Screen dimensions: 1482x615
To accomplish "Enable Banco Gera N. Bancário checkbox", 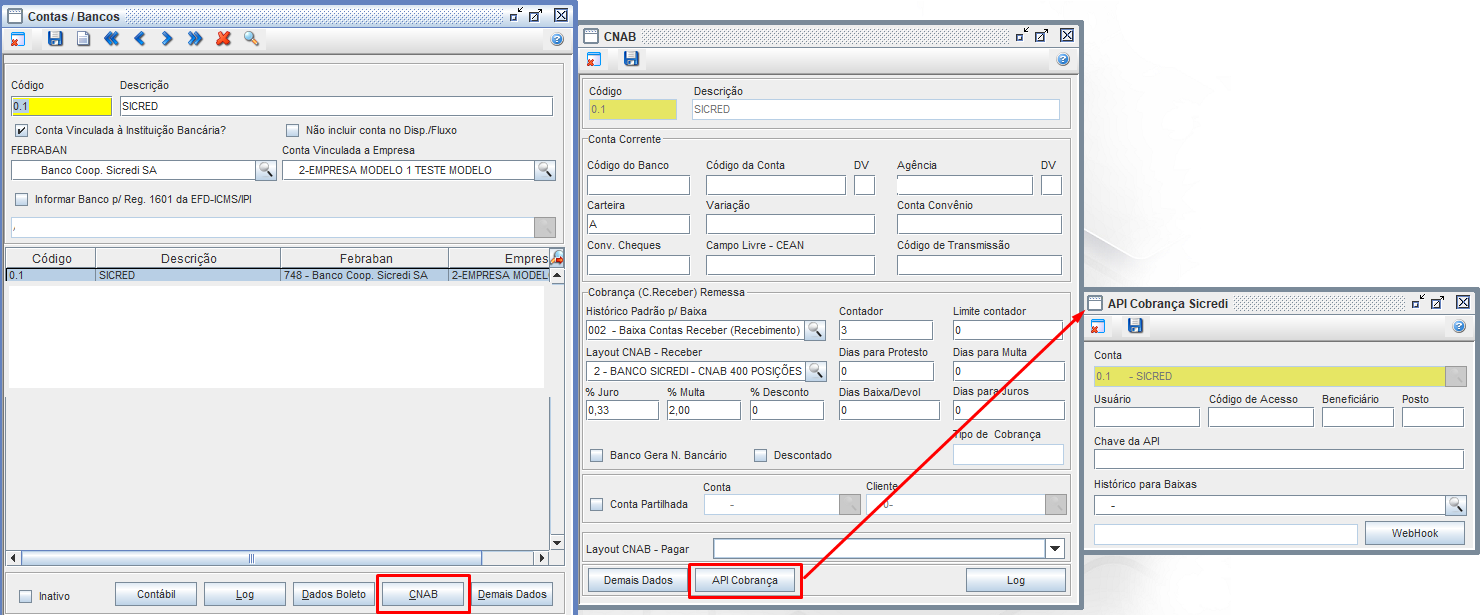I will [x=597, y=455].
